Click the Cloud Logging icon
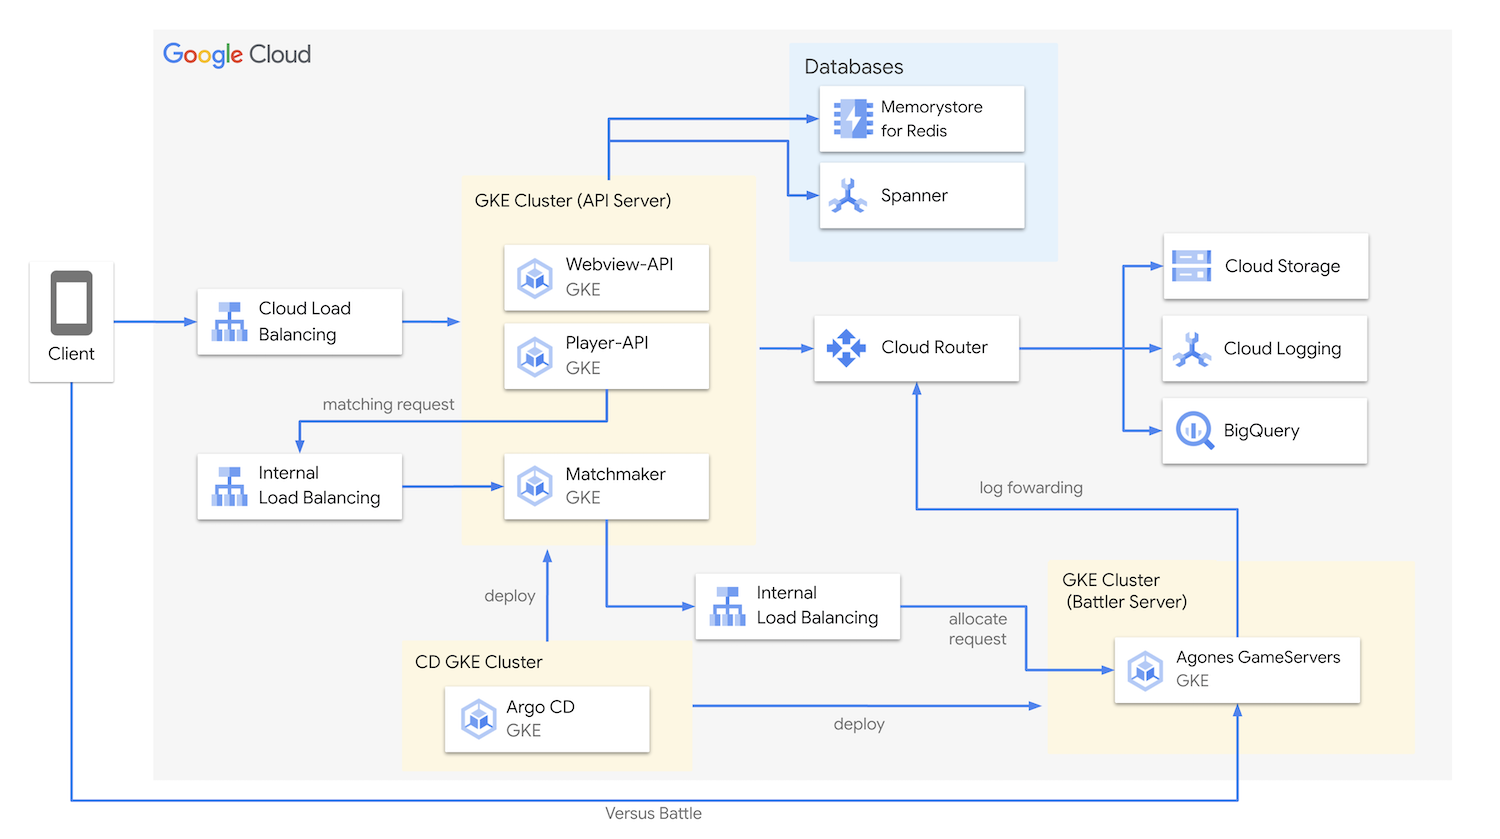1500x839 pixels. coord(1192,348)
